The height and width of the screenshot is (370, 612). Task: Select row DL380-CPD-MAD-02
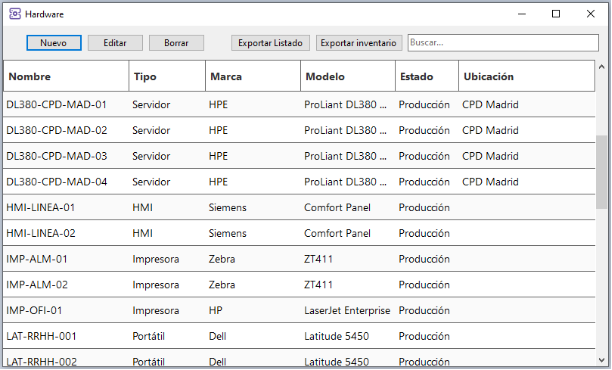click(299, 130)
